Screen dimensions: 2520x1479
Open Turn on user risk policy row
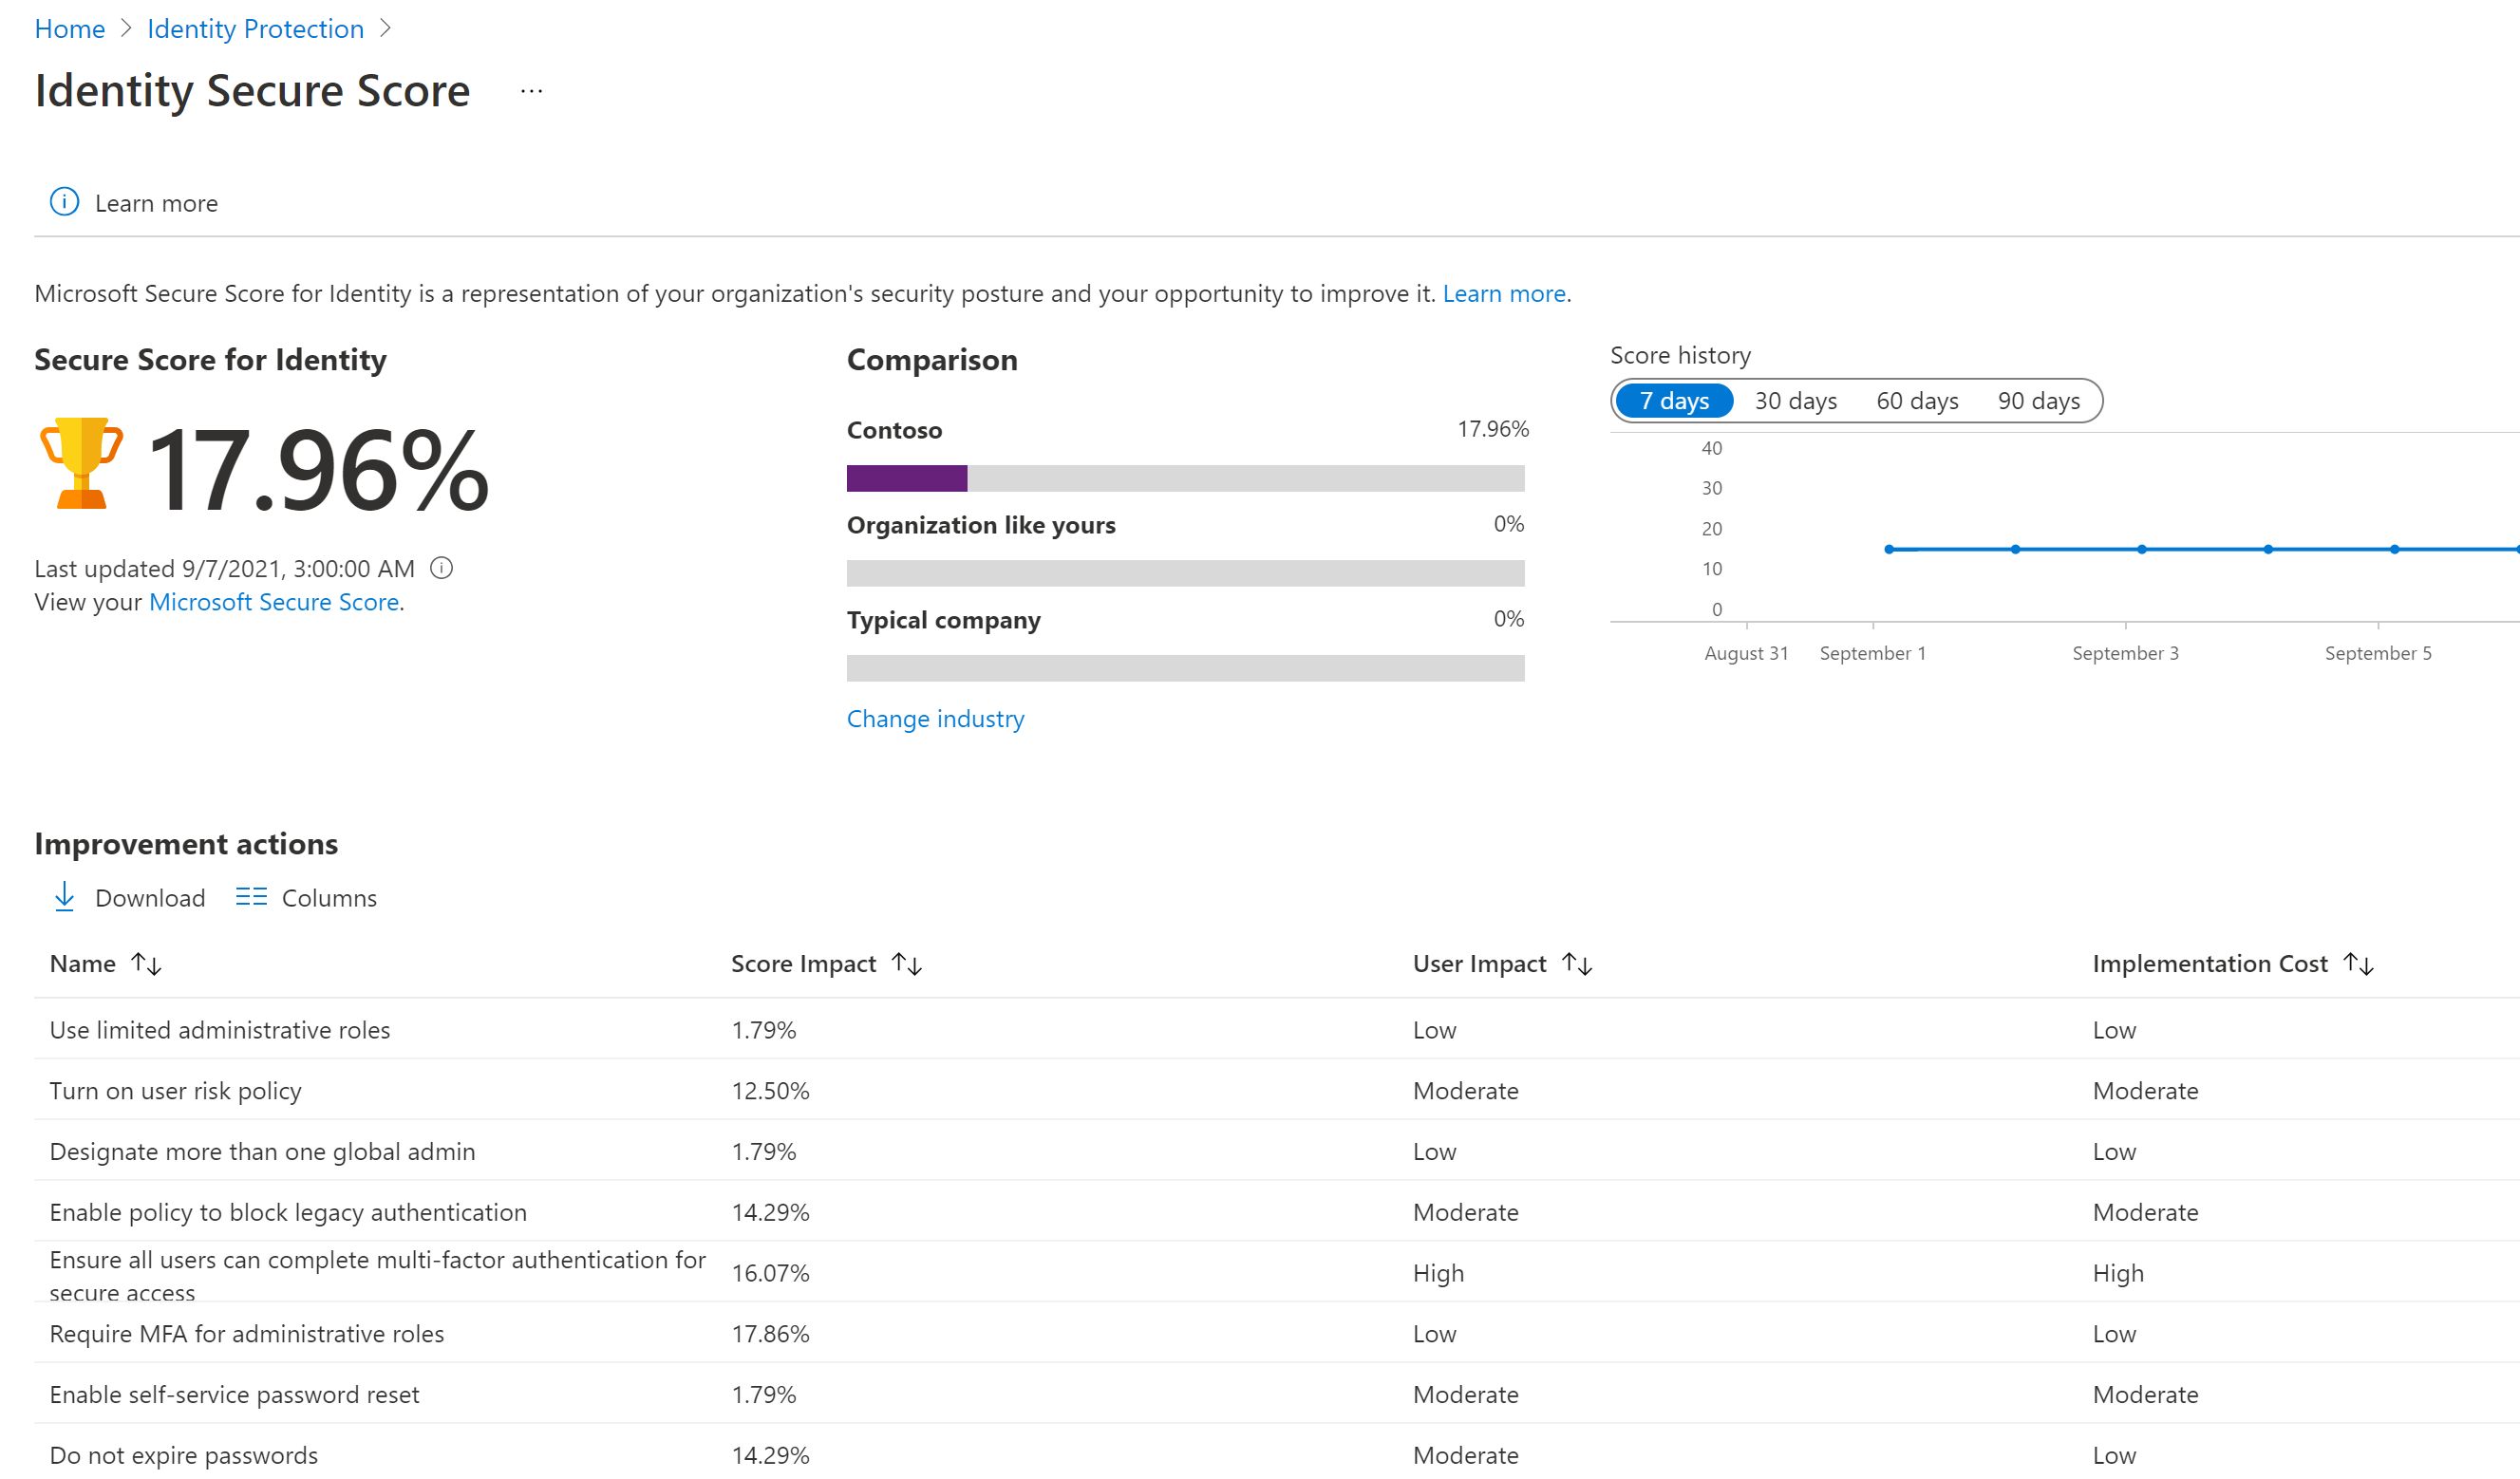[175, 1091]
